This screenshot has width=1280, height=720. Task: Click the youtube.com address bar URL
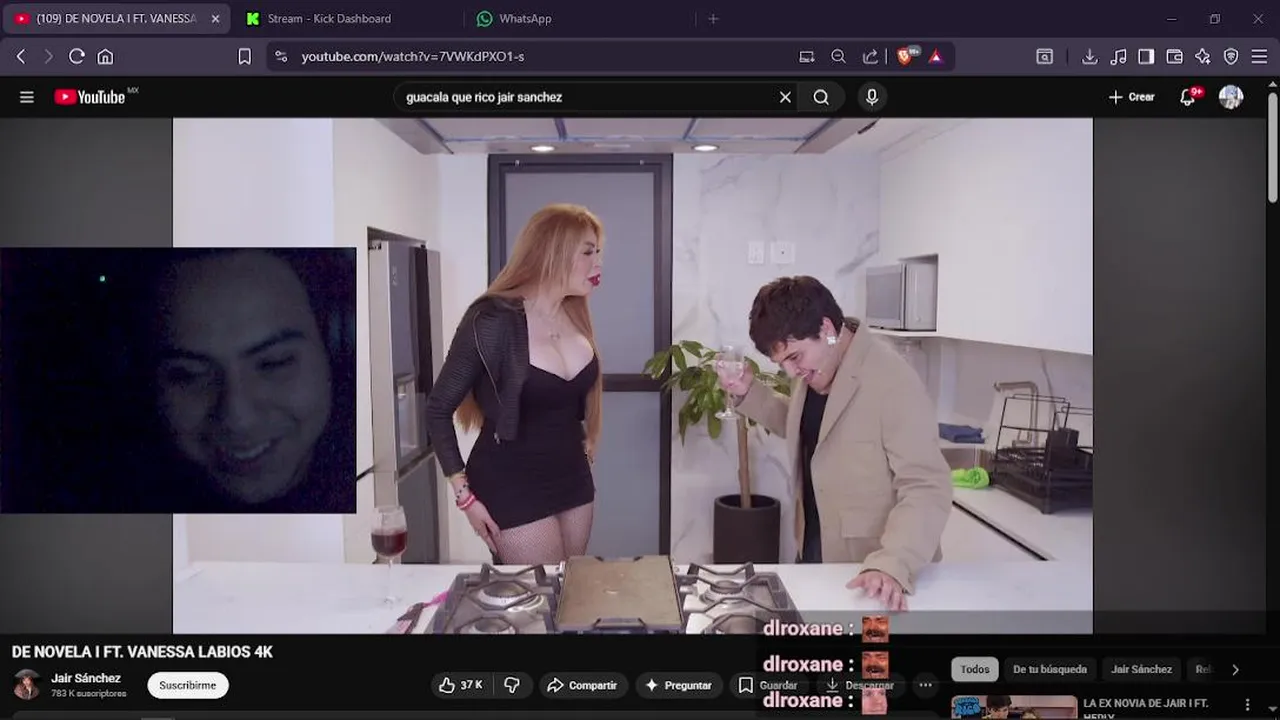413,57
